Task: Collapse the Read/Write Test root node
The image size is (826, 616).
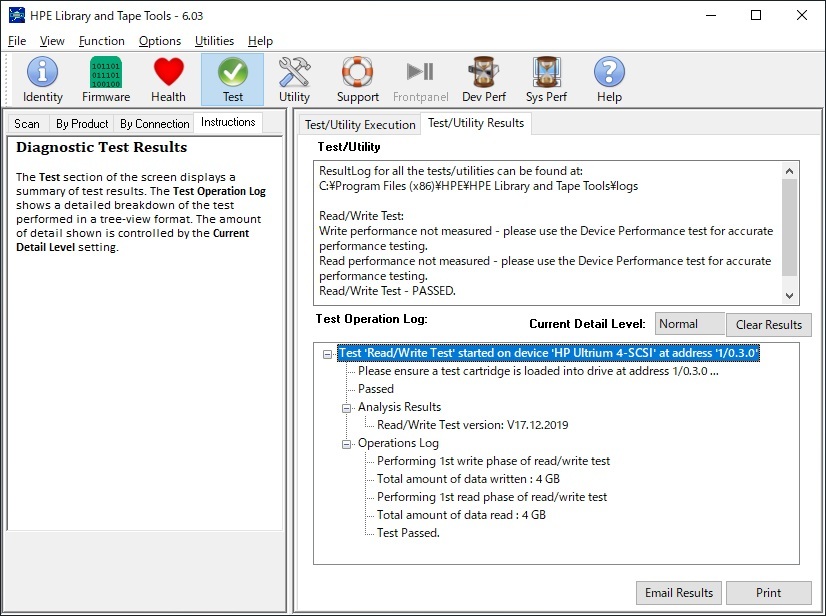Action: point(328,354)
